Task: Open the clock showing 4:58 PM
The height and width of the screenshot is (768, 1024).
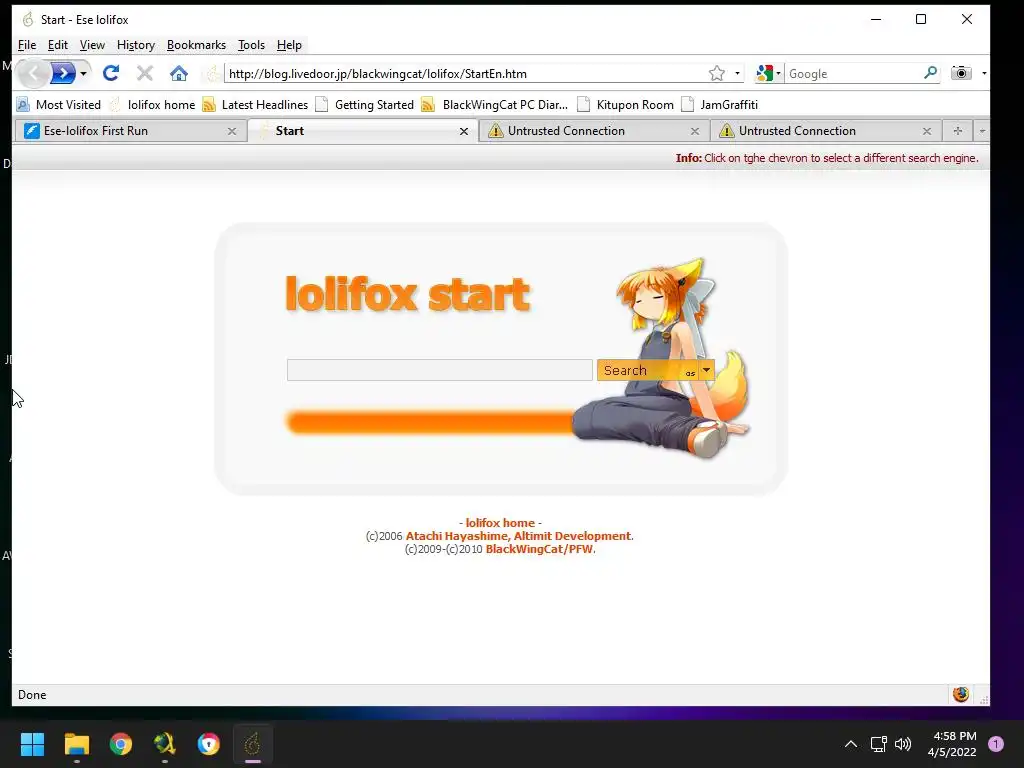Action: click(952, 744)
